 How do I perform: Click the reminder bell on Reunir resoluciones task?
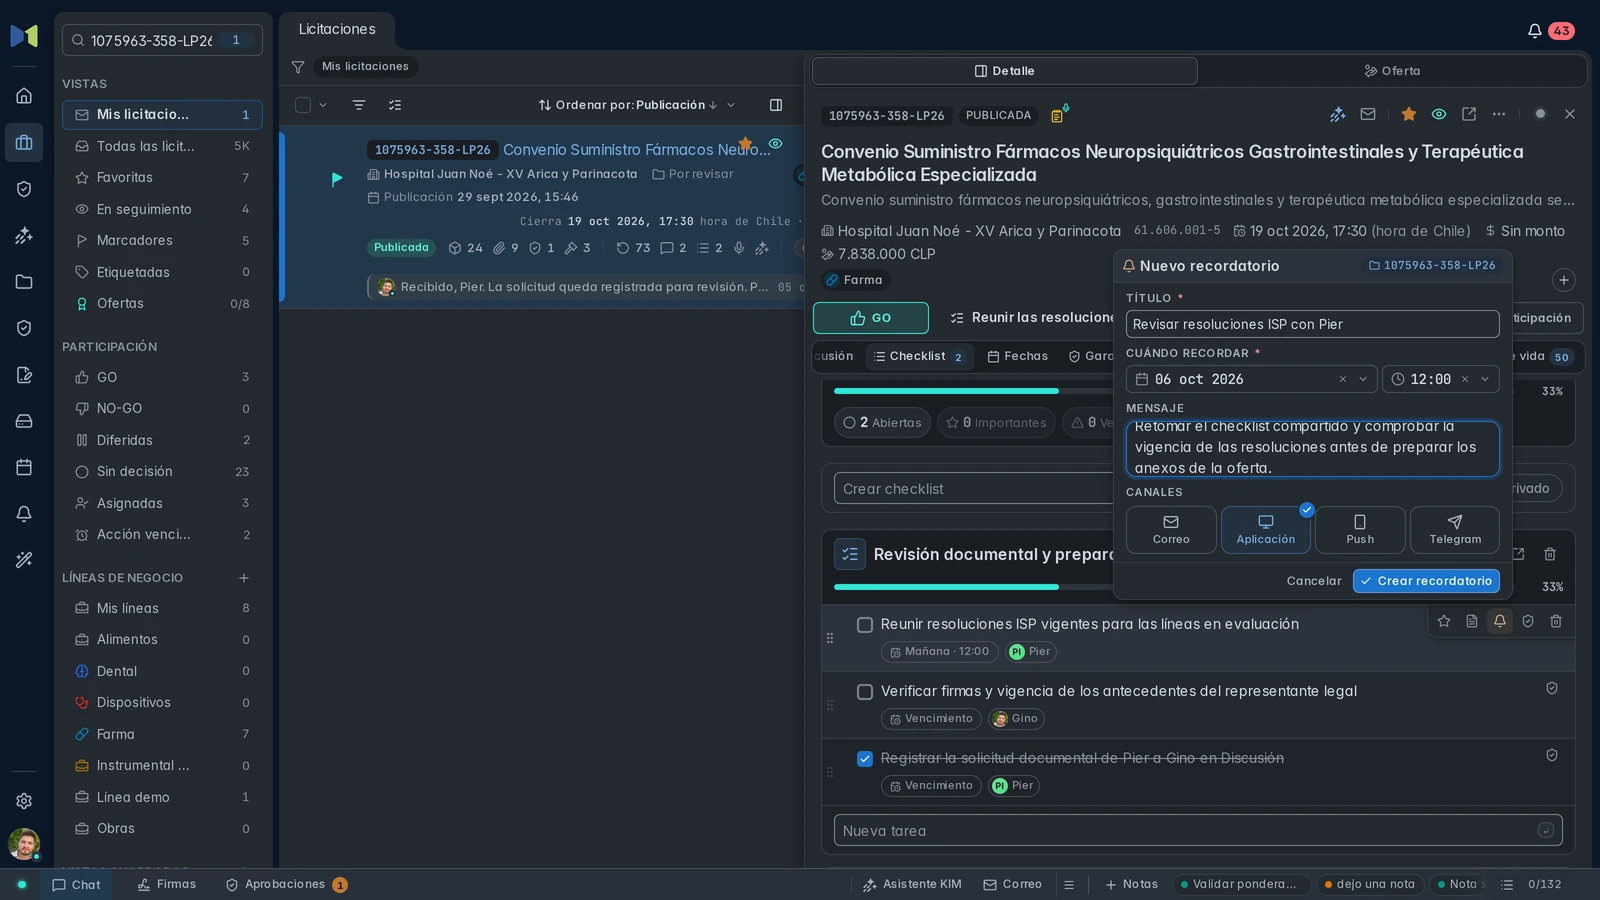(1500, 621)
